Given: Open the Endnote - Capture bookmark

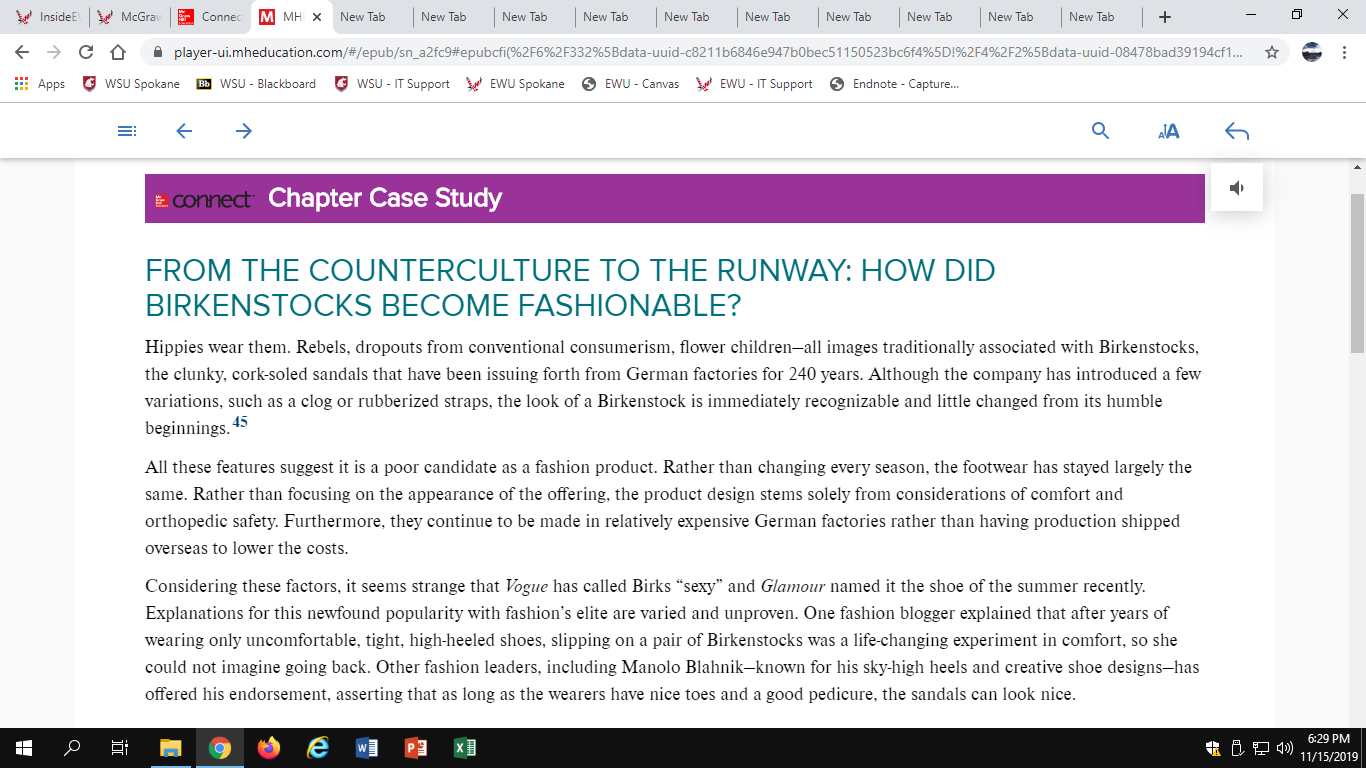Looking at the screenshot, I should pyautogui.click(x=894, y=84).
